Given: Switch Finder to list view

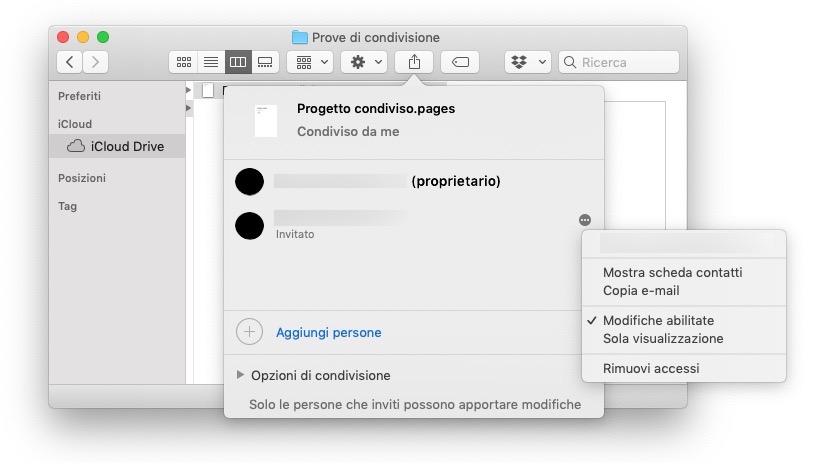Looking at the screenshot, I should click(211, 62).
